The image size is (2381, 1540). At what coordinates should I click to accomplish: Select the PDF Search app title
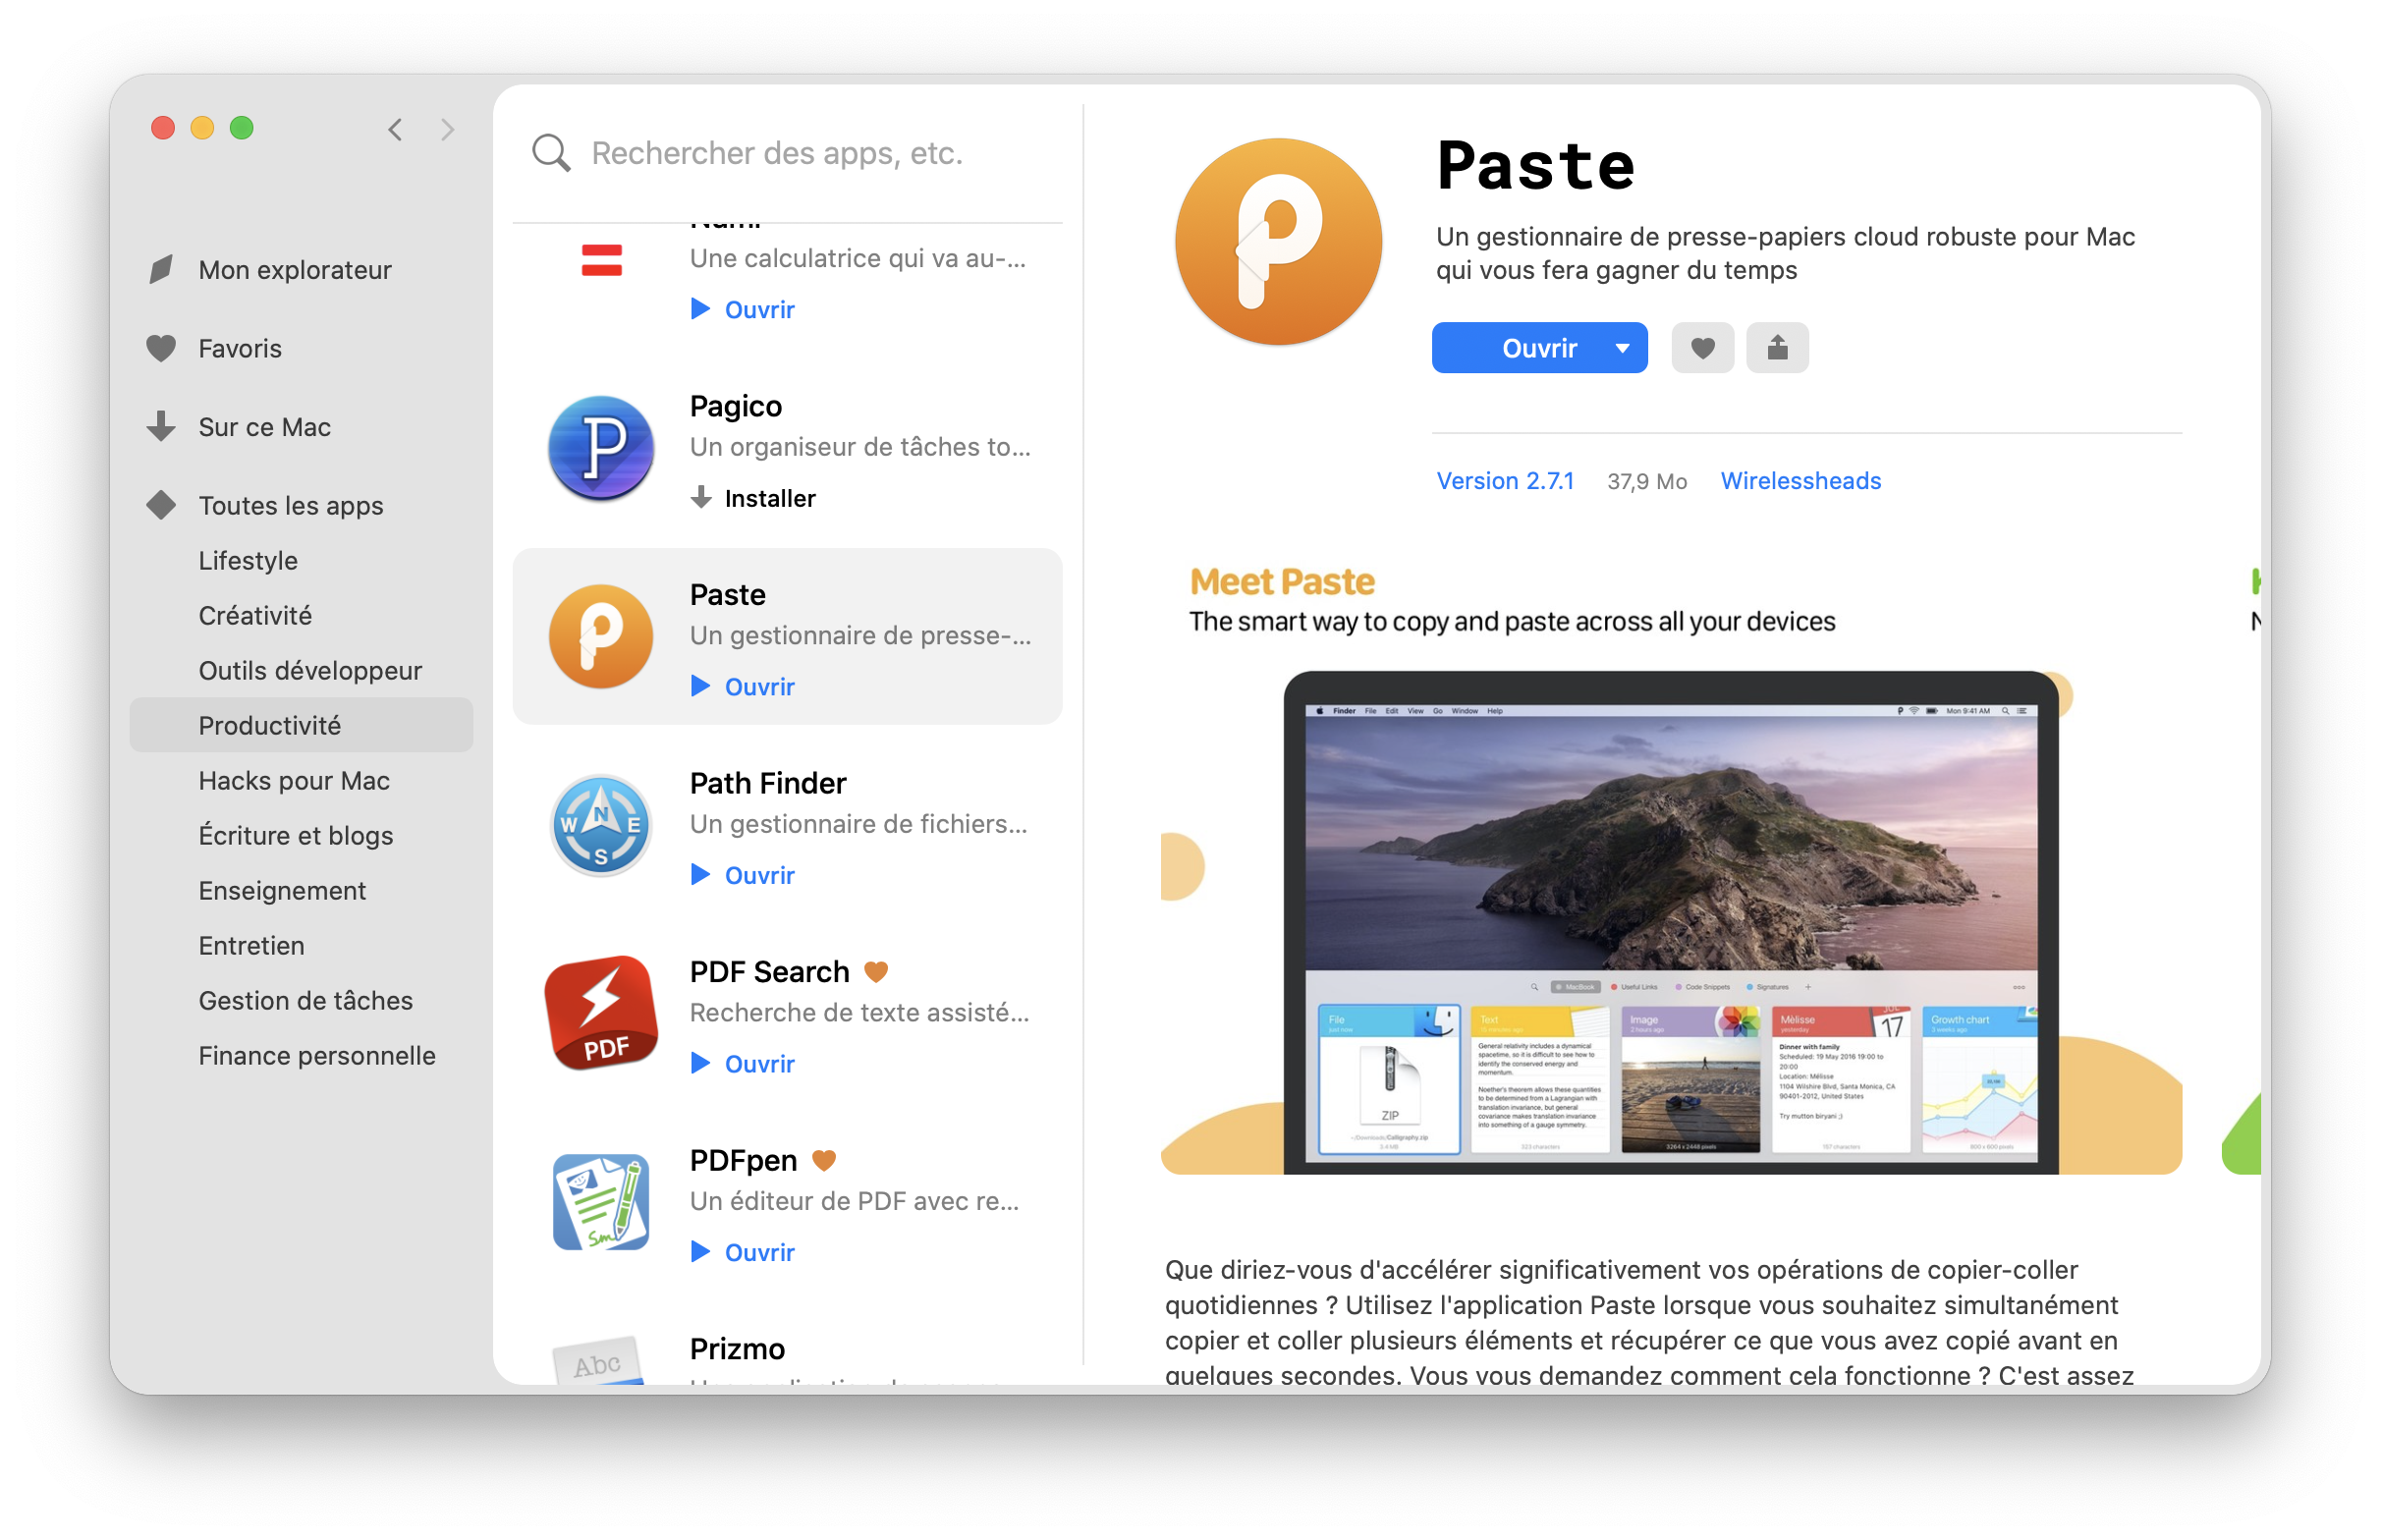[769, 972]
